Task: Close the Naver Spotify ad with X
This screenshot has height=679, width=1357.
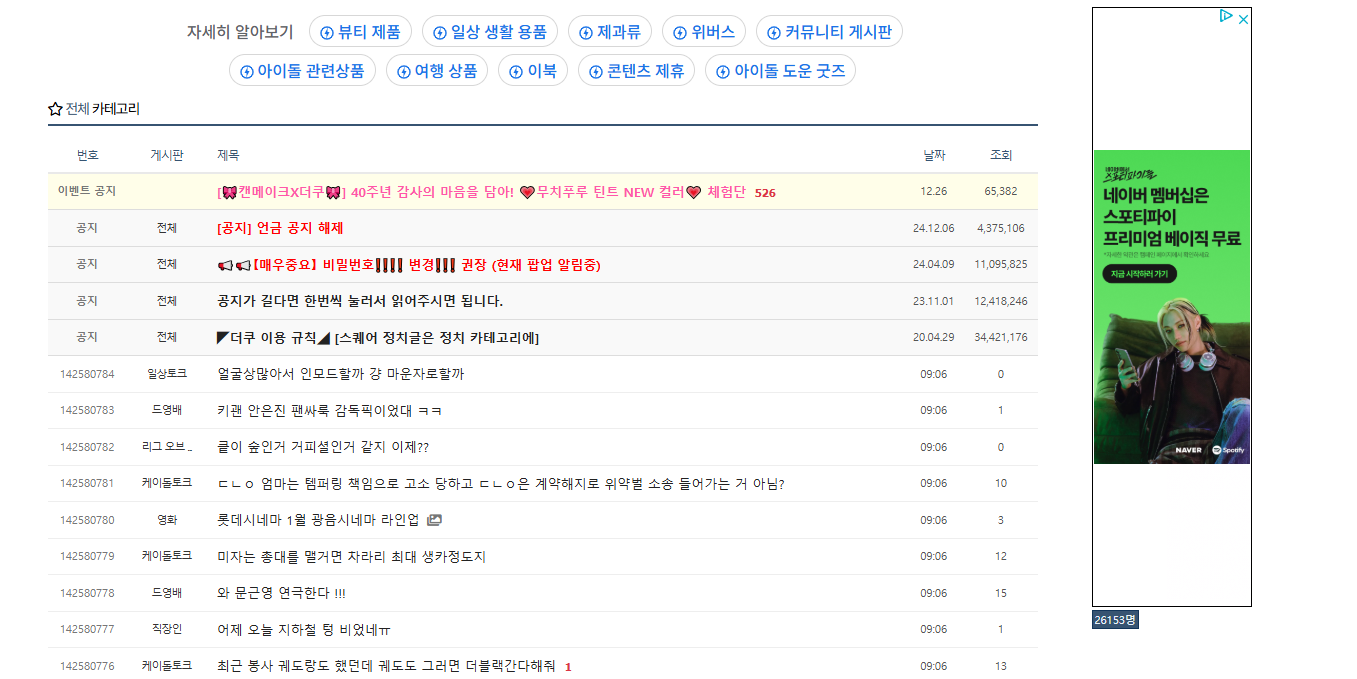Action: click(1243, 18)
